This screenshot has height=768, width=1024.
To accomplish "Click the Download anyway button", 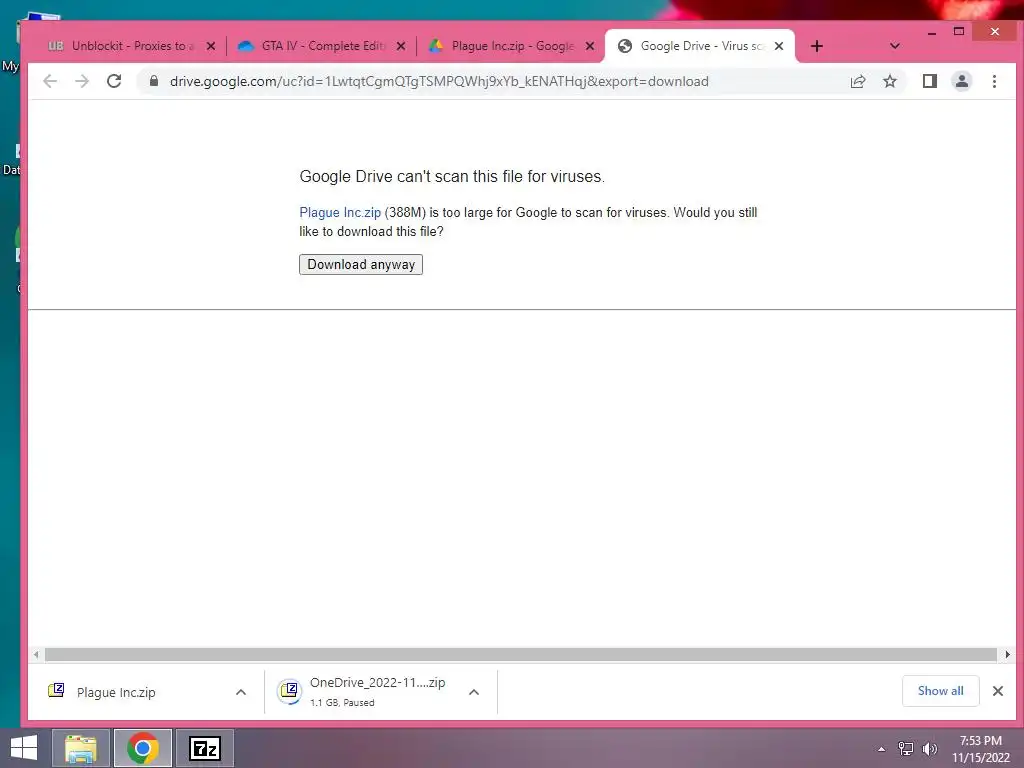I will tap(360, 264).
